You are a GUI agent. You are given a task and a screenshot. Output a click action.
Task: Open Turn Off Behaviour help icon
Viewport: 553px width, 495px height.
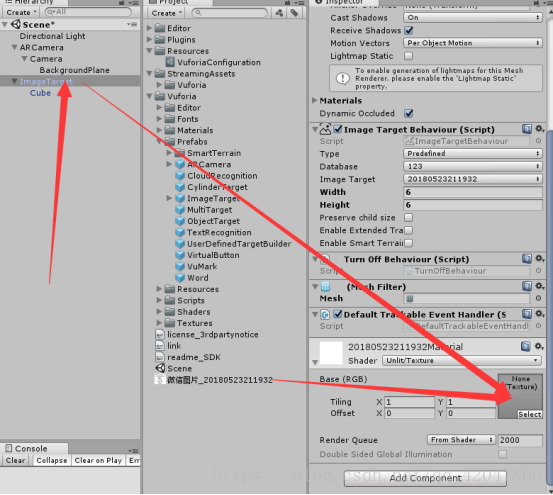point(527,259)
